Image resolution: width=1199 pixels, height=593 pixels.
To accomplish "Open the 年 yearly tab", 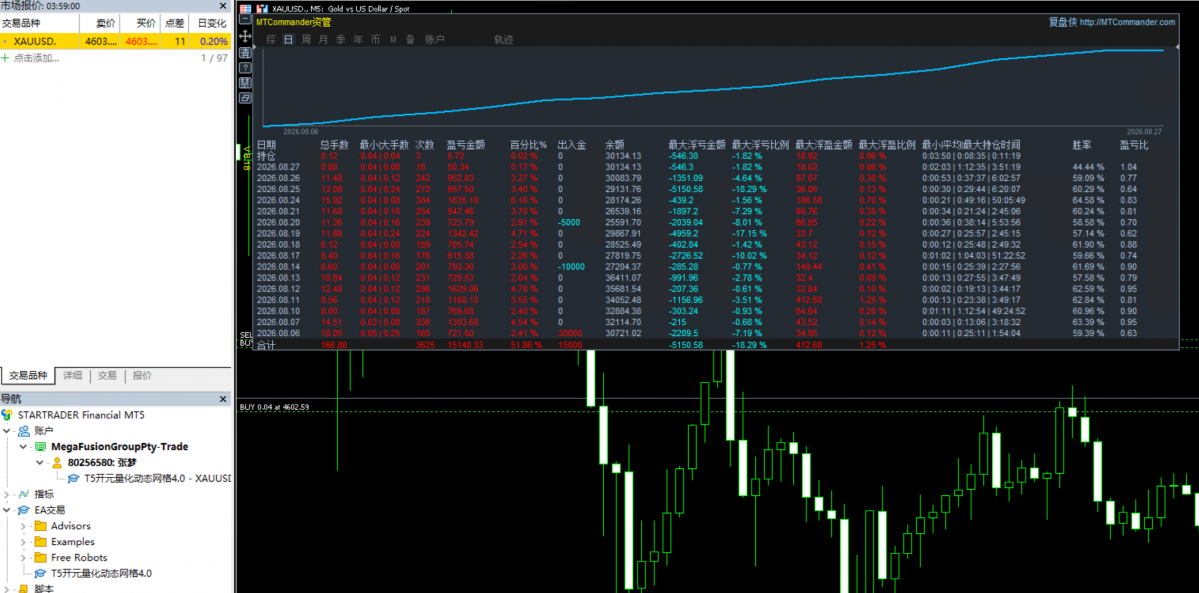I will click(358, 39).
